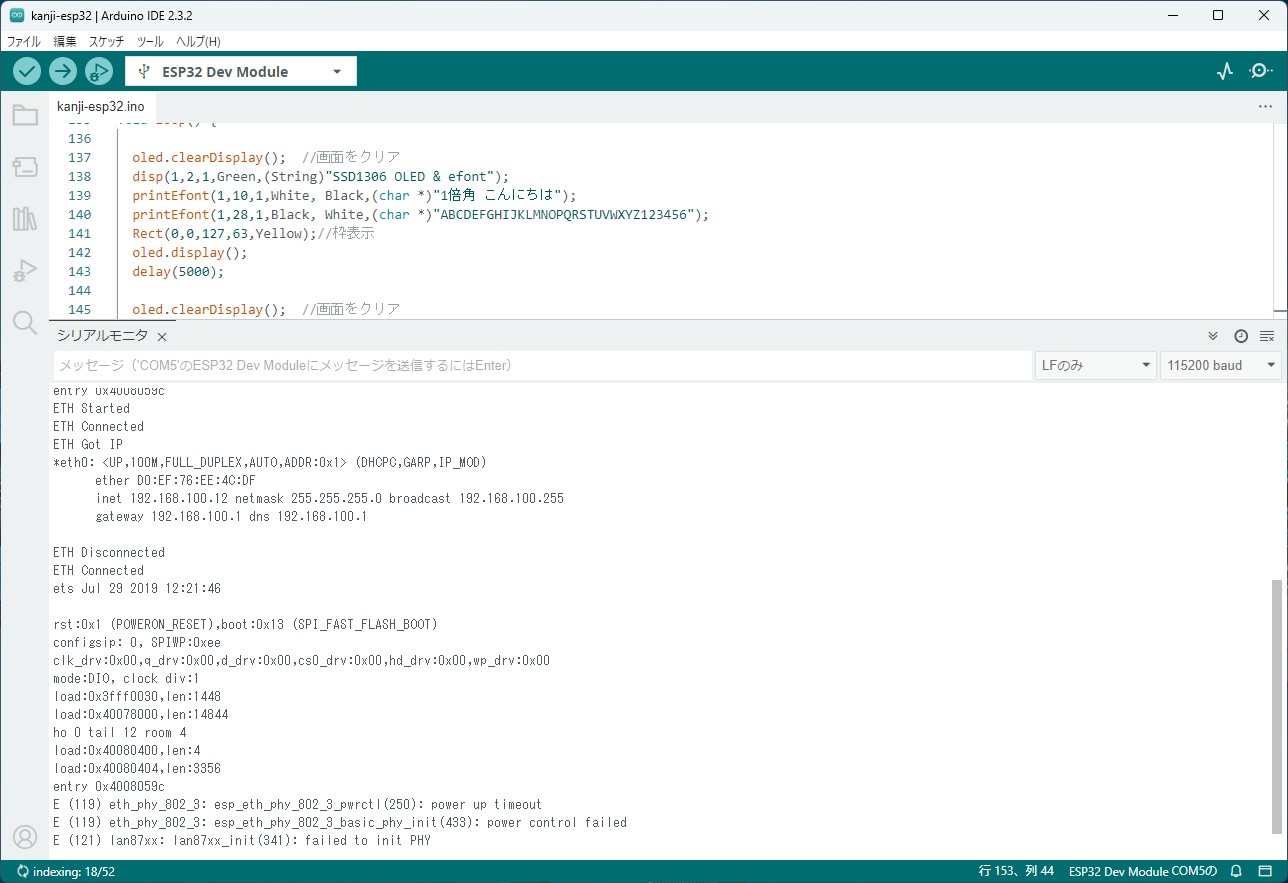The height and width of the screenshot is (883, 1288).
Task: Clear the serial monitor output
Action: pyautogui.click(x=1267, y=336)
